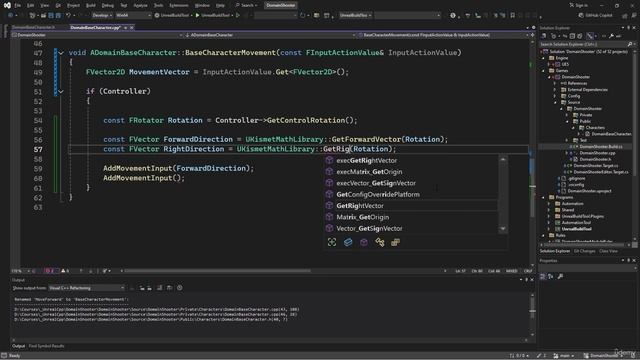Click the Properties panel categorized icon

pos(542,277)
